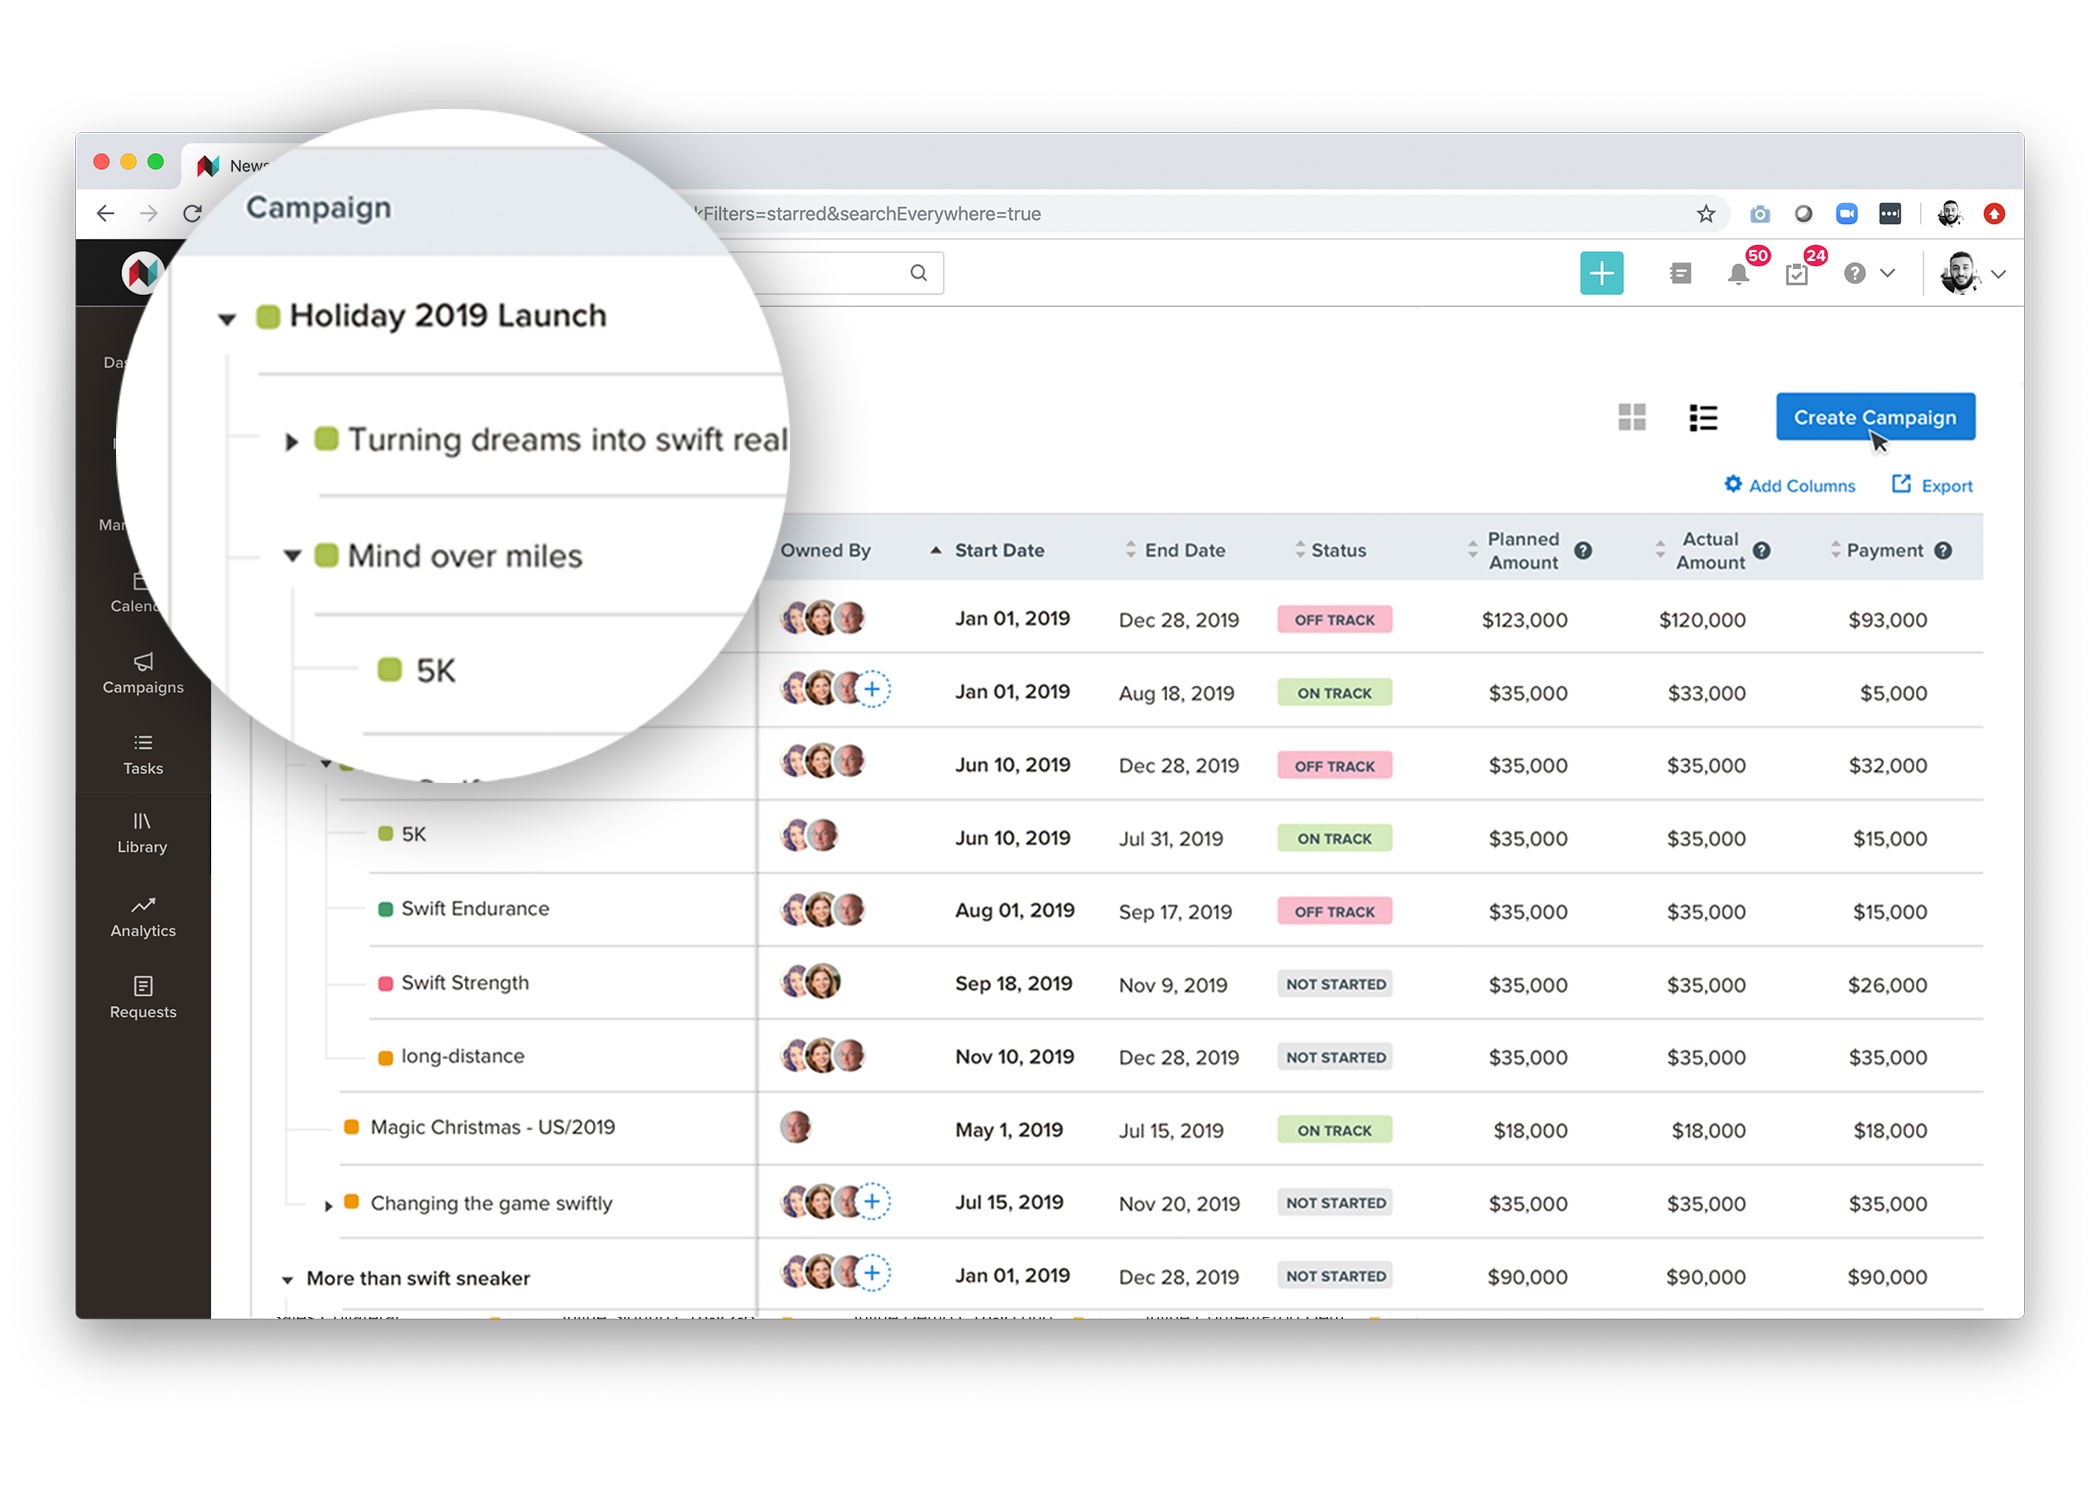Open Swift Endurance campaign
Viewport: 2100px width, 1500px height.
coord(475,908)
